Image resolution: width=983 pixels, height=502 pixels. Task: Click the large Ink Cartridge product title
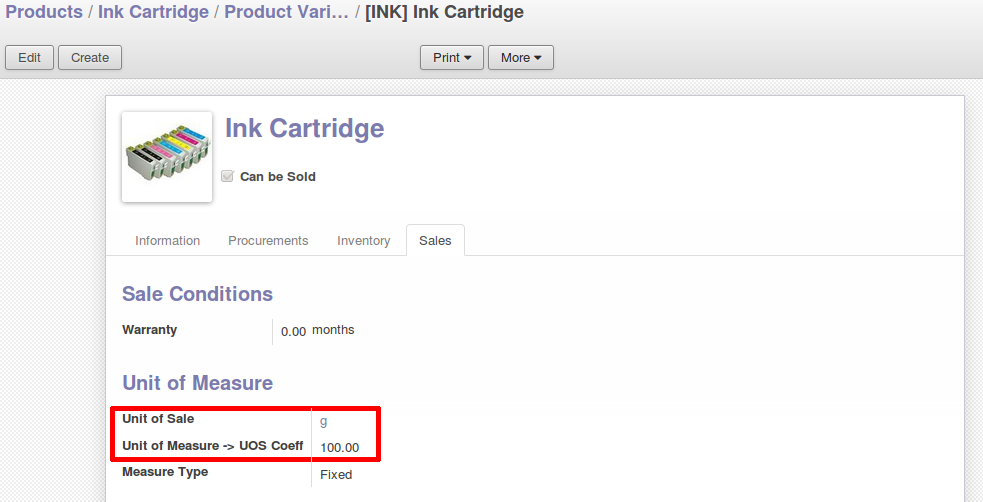[304, 129]
